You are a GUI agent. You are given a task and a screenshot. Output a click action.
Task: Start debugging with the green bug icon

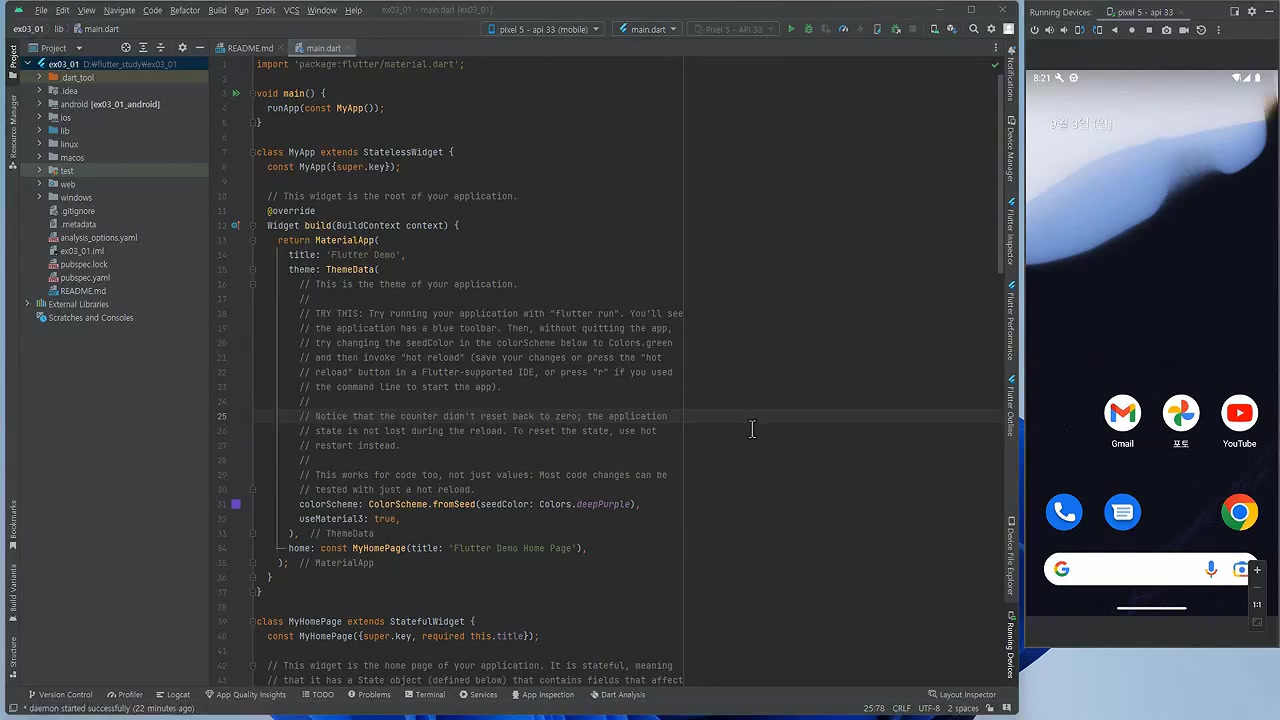point(808,29)
